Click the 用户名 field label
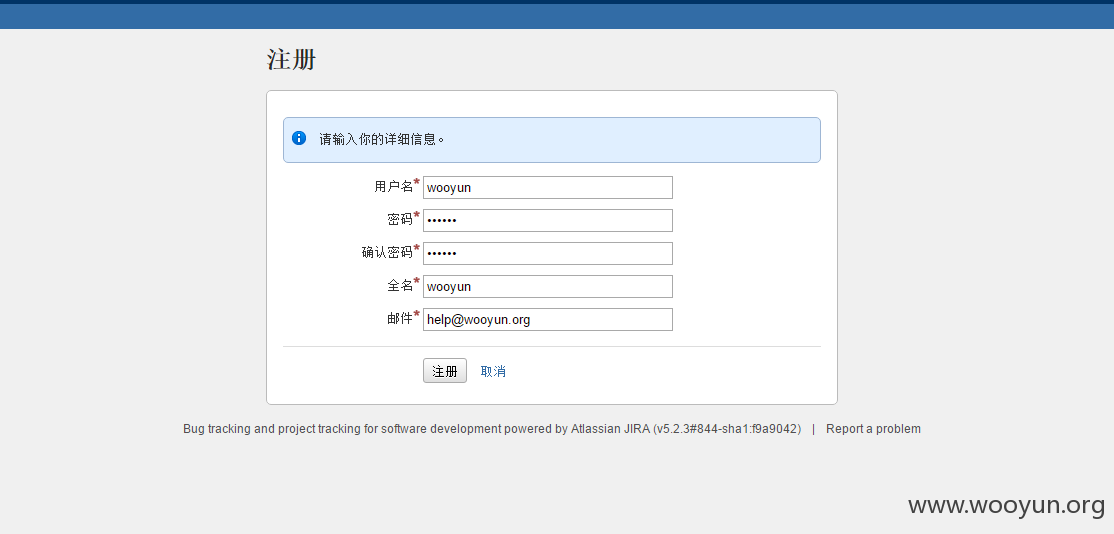This screenshot has width=1114, height=534. click(394, 187)
